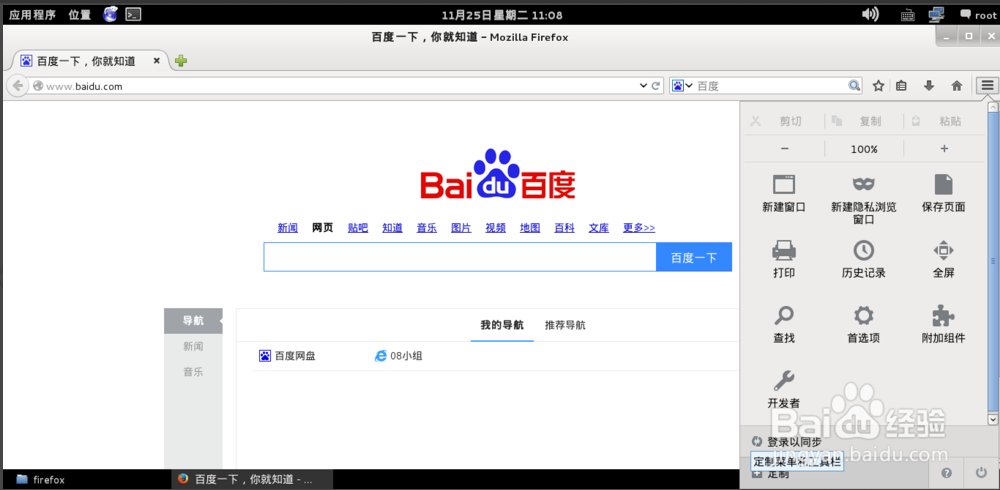The width and height of the screenshot is (1000, 490).
Task: Reload the page with refresh icon
Action: point(656,85)
